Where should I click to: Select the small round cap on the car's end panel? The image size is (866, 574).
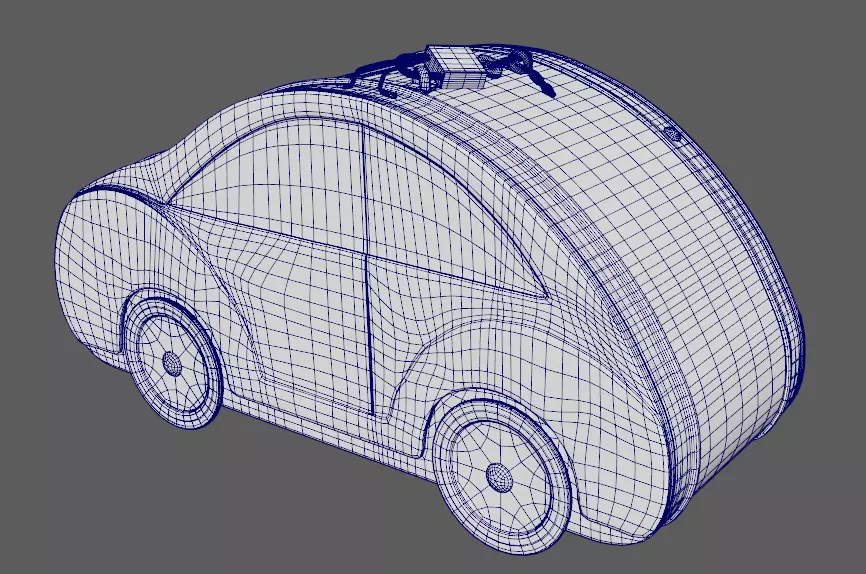(x=672, y=134)
